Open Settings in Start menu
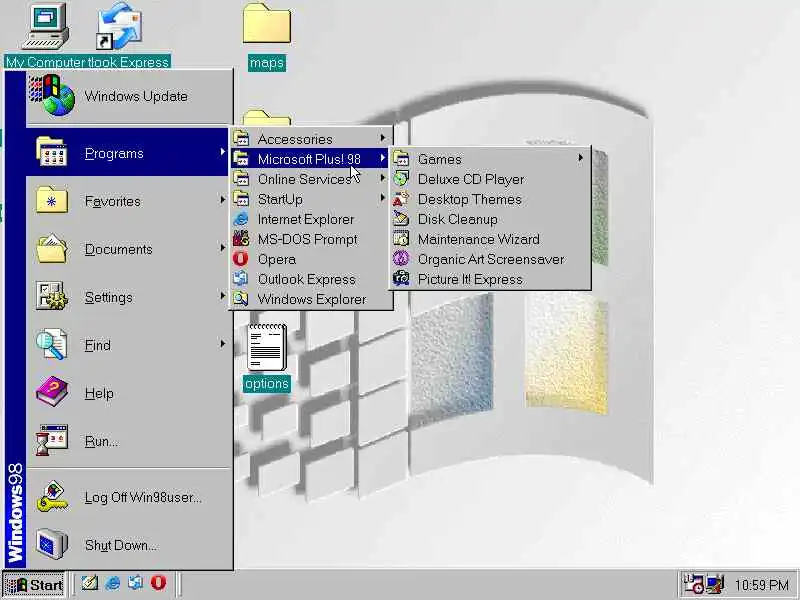This screenshot has height=600, width=800. tap(128, 297)
